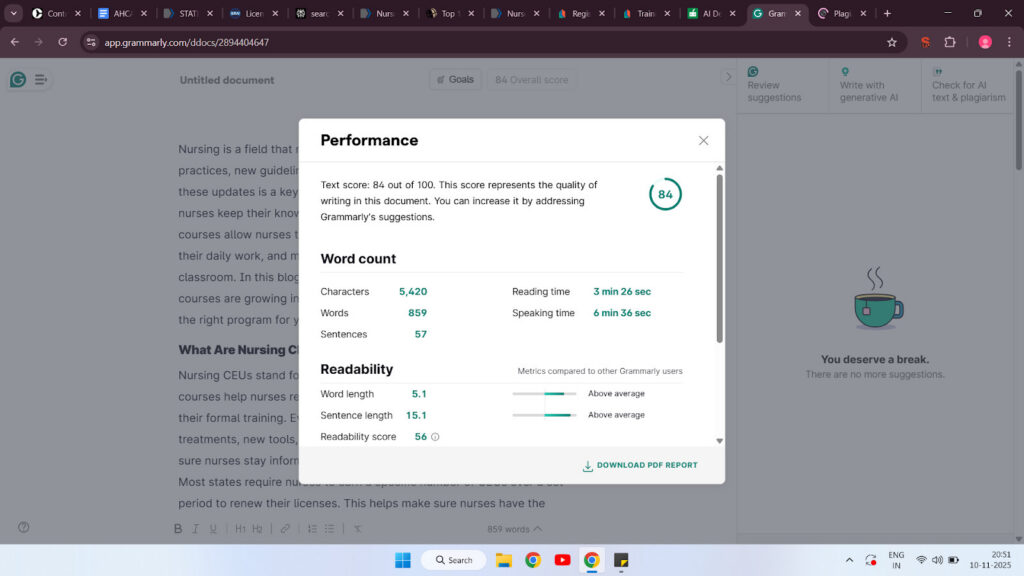Open the help question mark icon
This screenshot has width=1024, height=576.
[24, 527]
